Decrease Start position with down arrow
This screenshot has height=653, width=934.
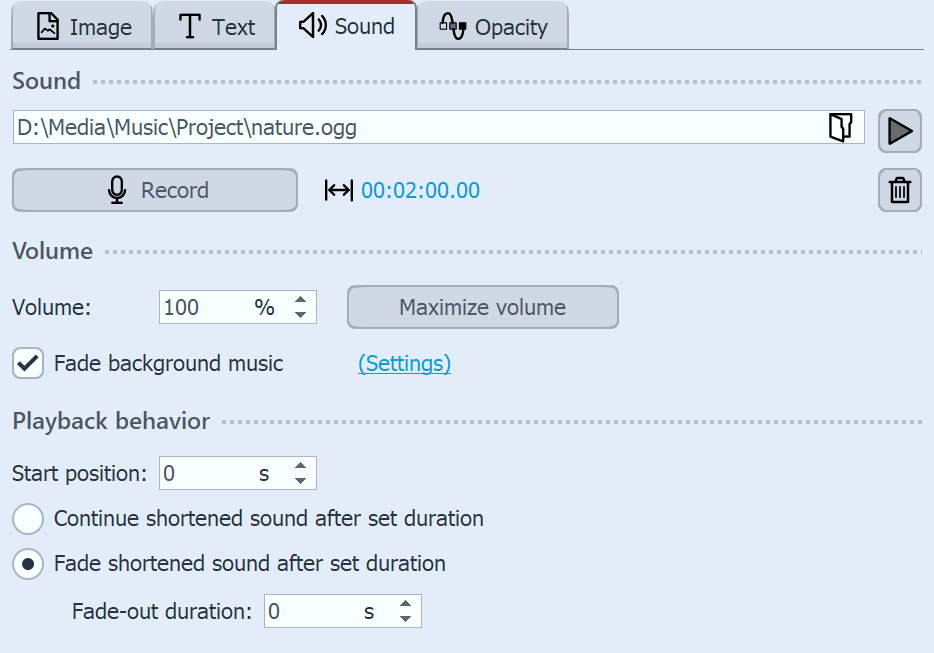pos(299,479)
